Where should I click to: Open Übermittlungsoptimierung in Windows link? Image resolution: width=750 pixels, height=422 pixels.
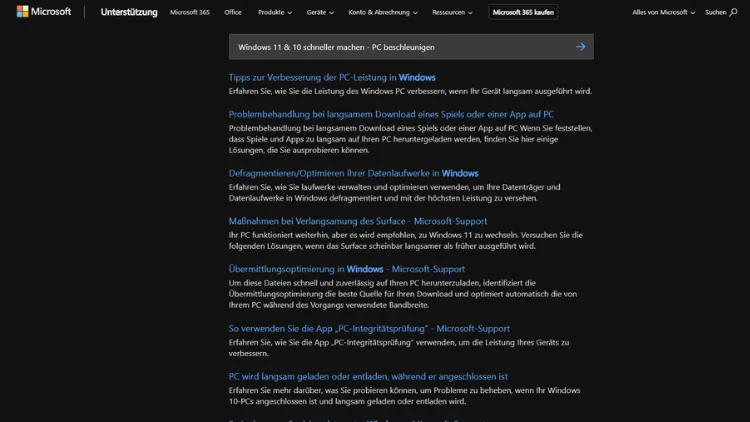point(347,268)
